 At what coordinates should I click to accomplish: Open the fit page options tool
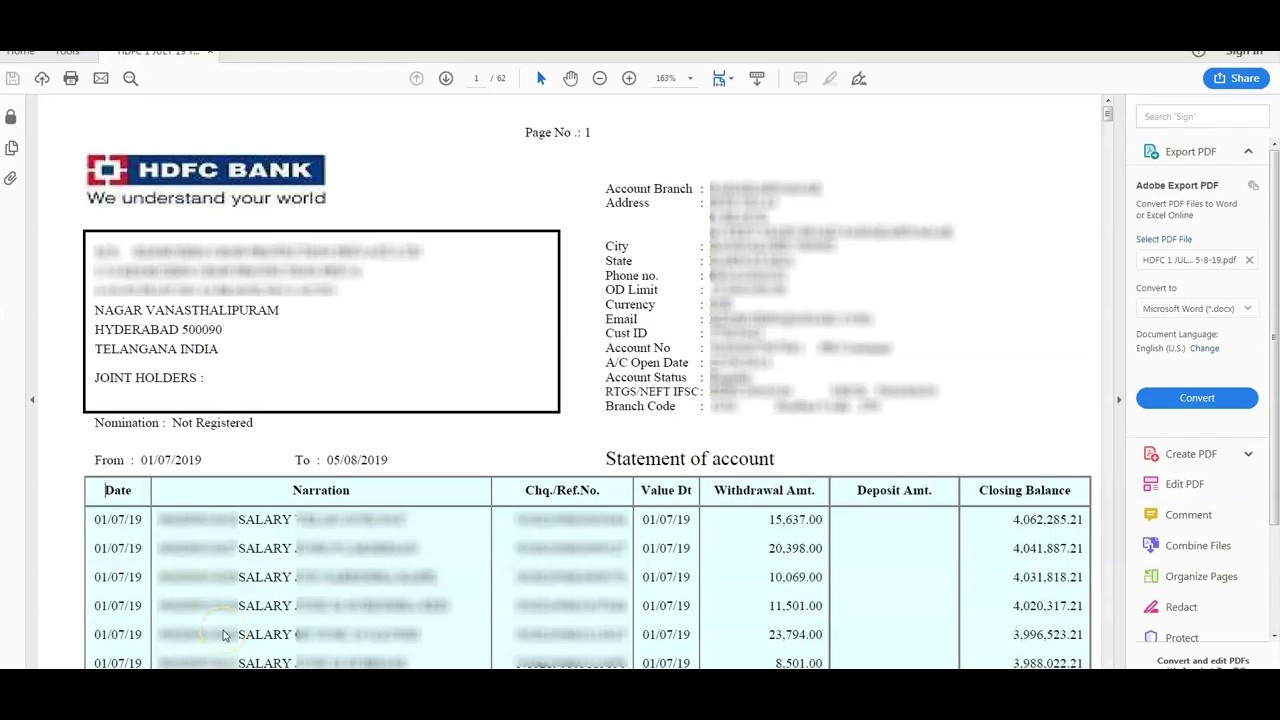point(722,78)
